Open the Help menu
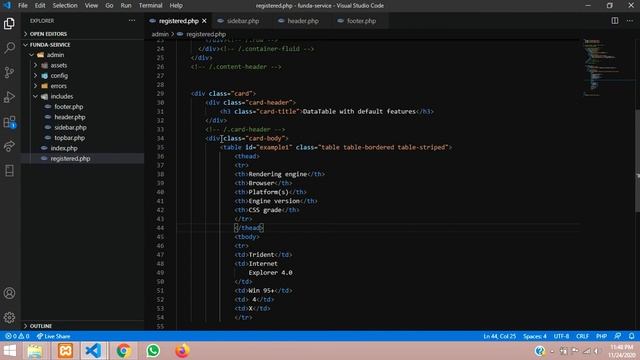640x360 pixels. click(x=176, y=6)
